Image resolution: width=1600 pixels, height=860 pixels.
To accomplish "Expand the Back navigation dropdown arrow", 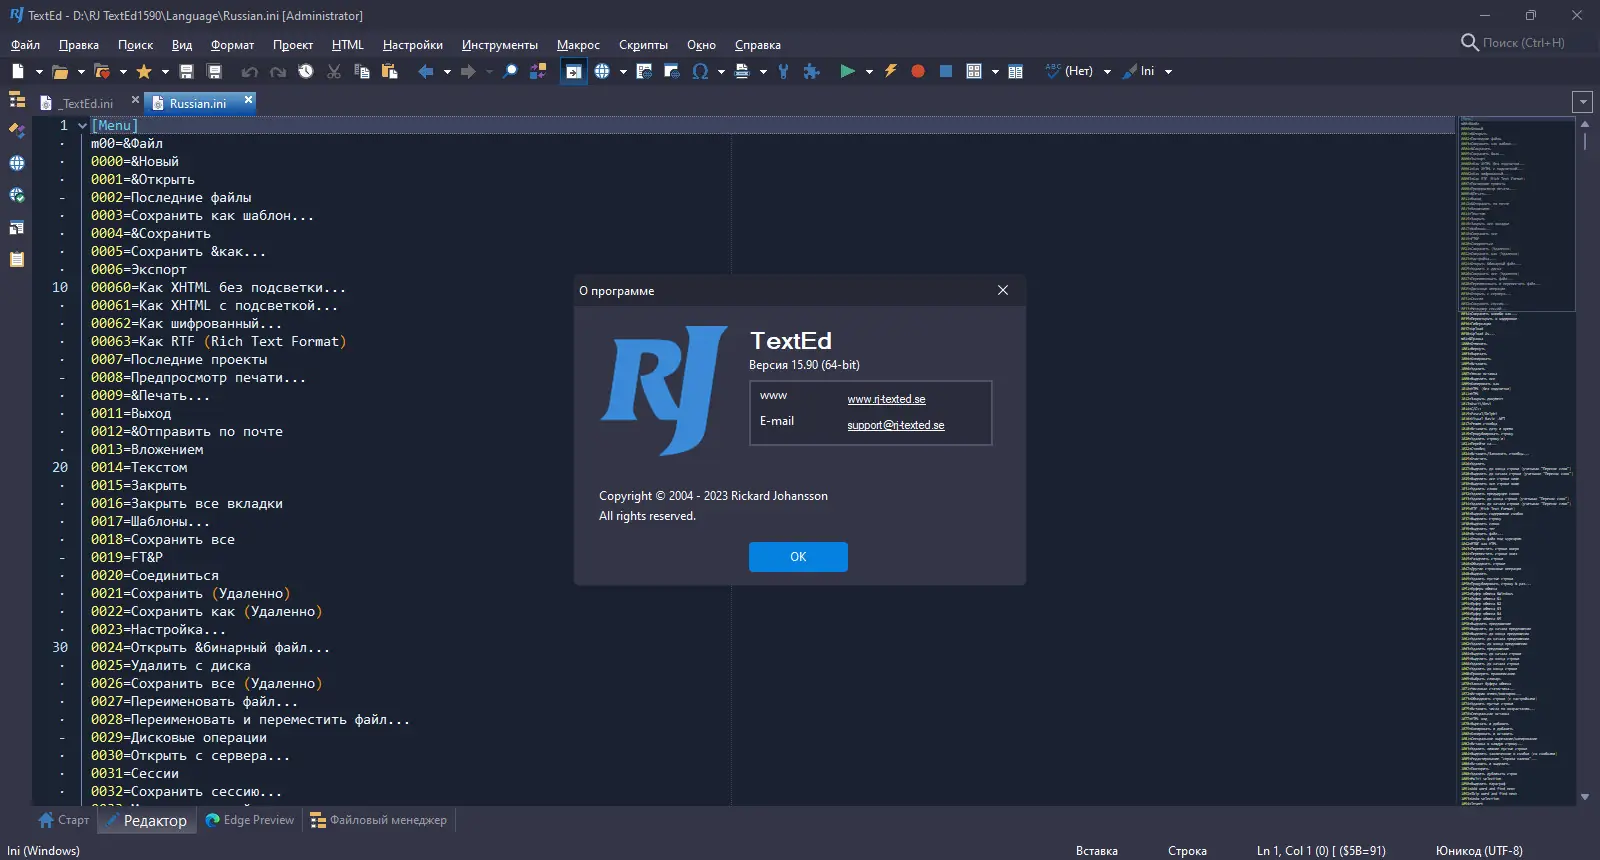I will [x=447, y=71].
